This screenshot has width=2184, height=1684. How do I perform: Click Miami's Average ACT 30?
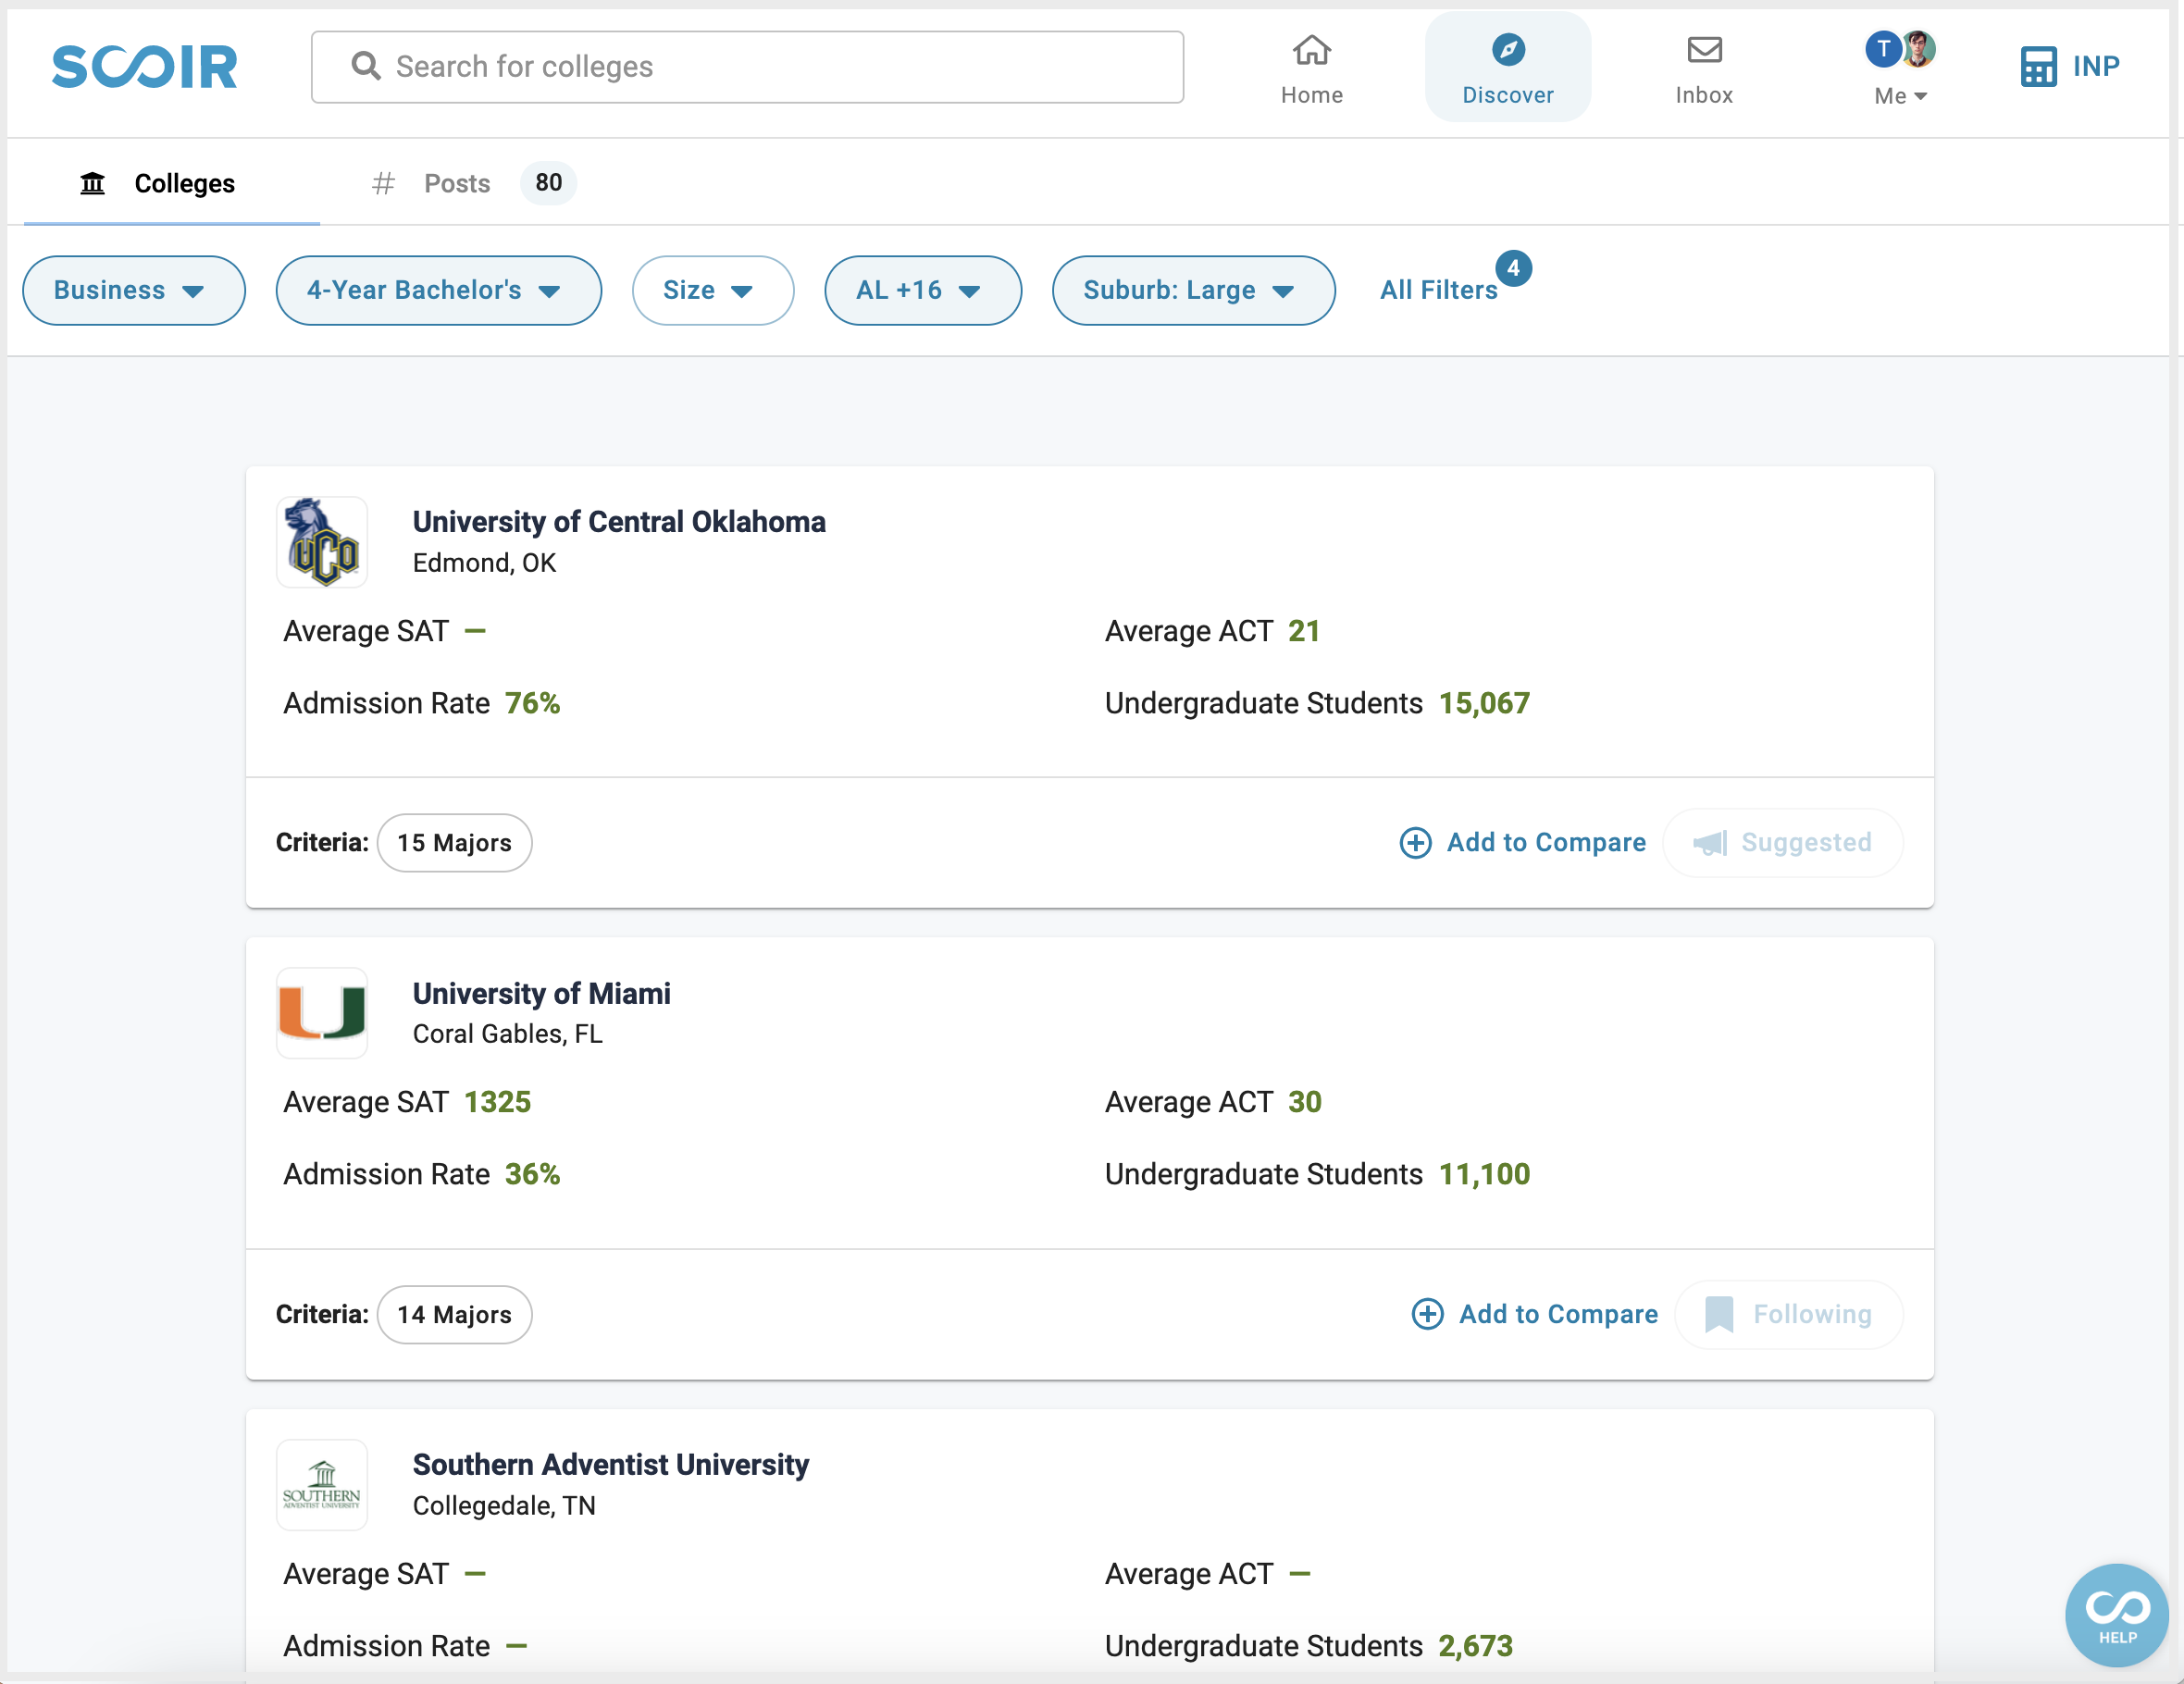pyautogui.click(x=1305, y=1102)
